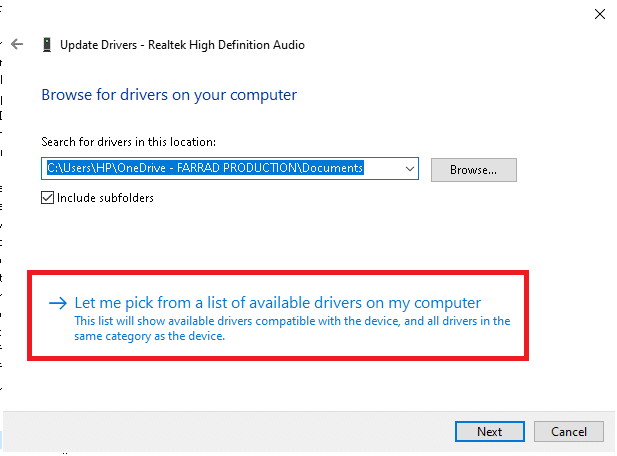Click the blue arrow beside Let me pick
The height and width of the screenshot is (456, 617).
58,303
